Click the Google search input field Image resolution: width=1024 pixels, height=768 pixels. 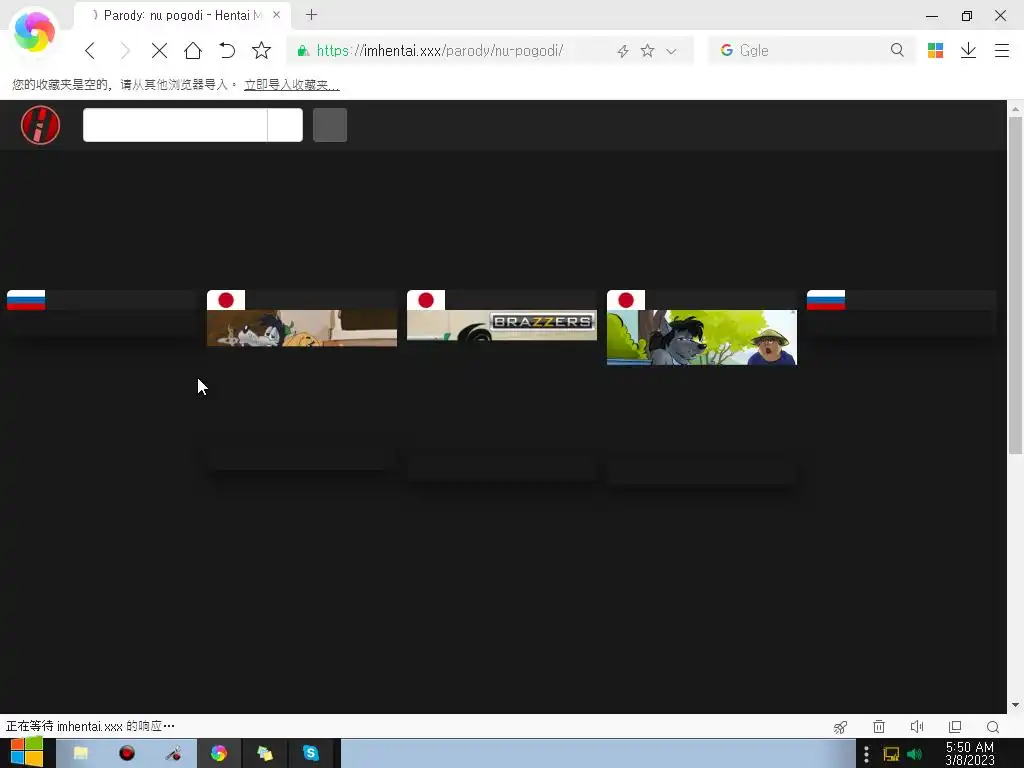(x=810, y=51)
